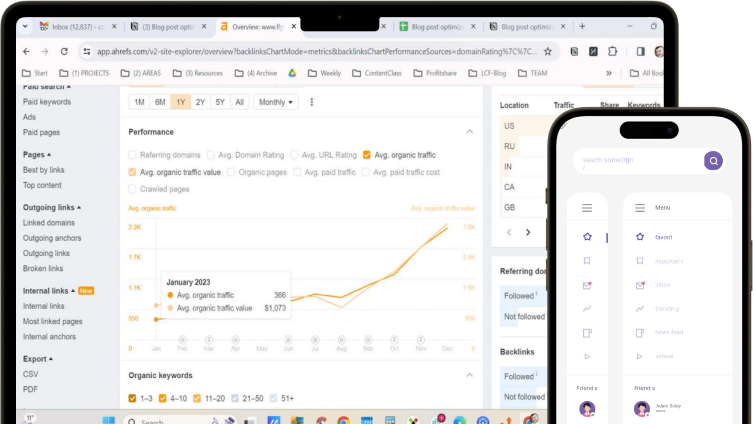The height and width of the screenshot is (424, 755).
Task: Tap the star icon in phone's collapsed sidebar
Action: click(x=587, y=237)
